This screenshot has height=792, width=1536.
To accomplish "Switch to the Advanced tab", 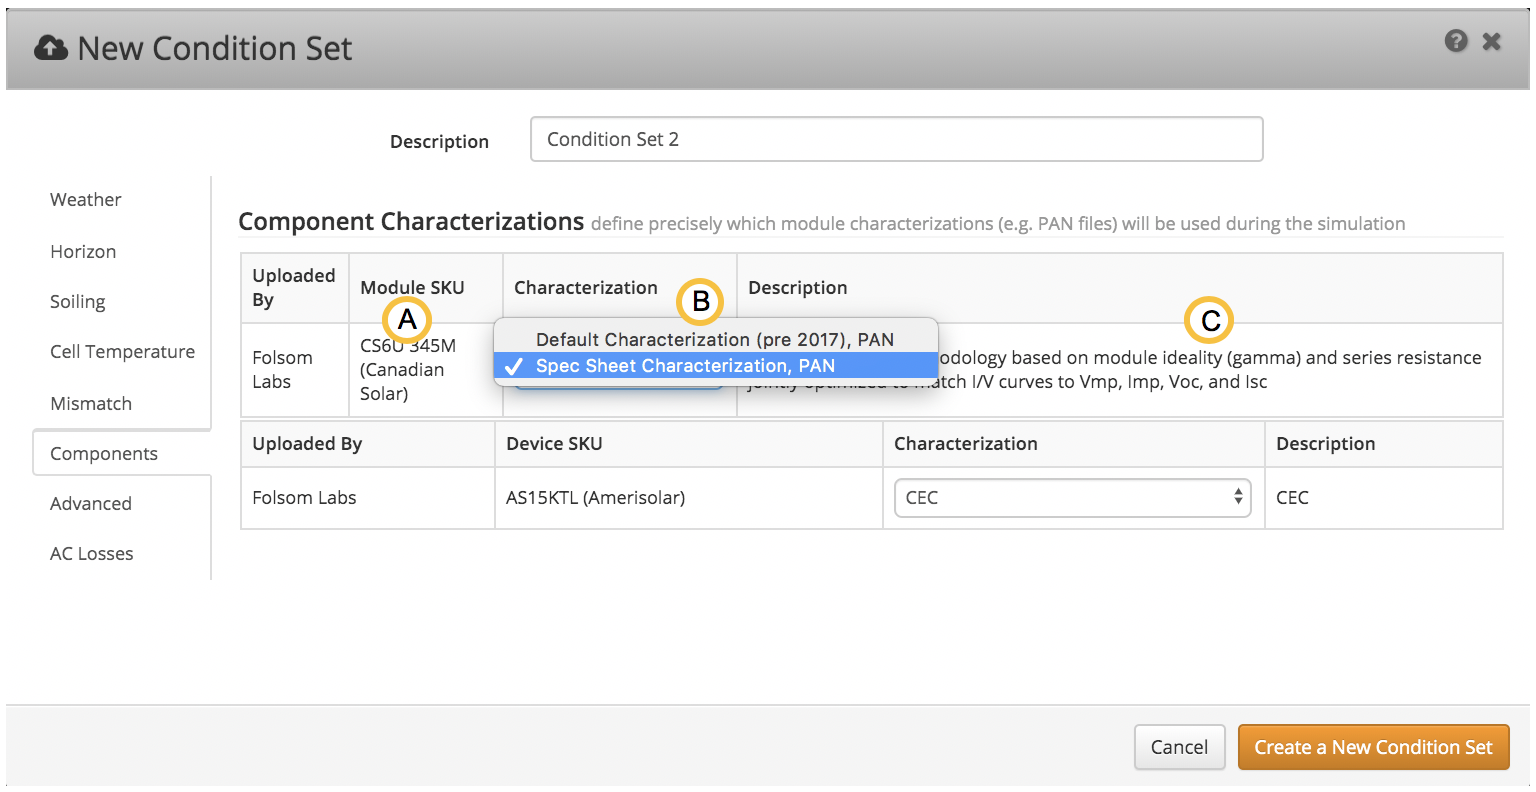I will pos(91,504).
